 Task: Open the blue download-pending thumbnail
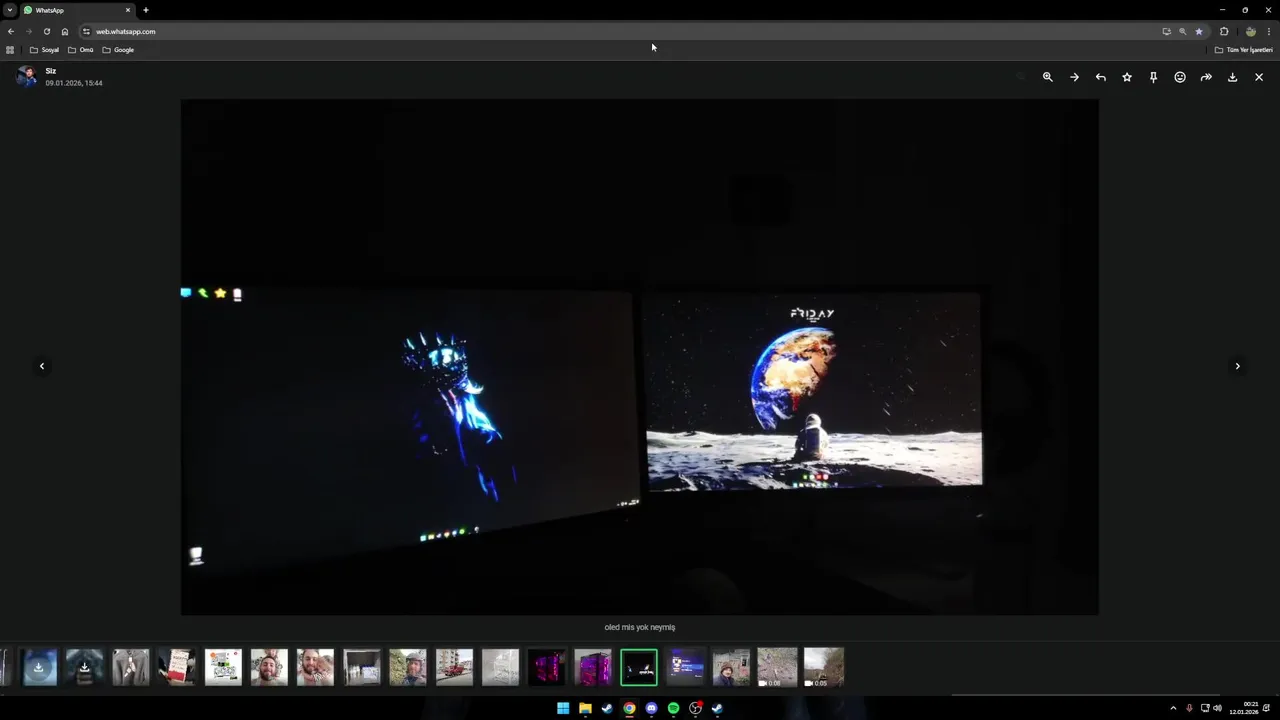(x=38, y=667)
